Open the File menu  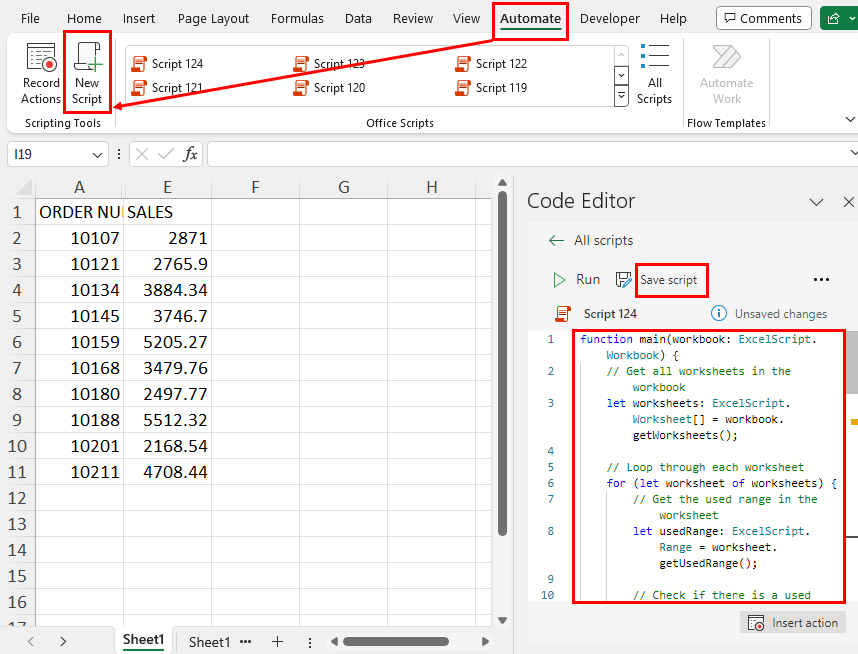click(30, 19)
